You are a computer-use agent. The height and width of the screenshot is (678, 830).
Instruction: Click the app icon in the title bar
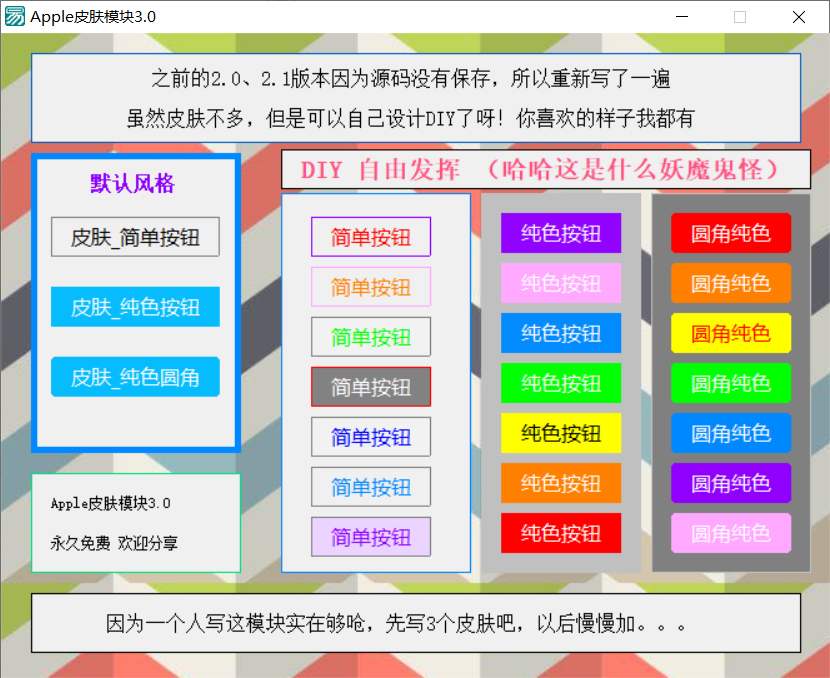[x=15, y=16]
